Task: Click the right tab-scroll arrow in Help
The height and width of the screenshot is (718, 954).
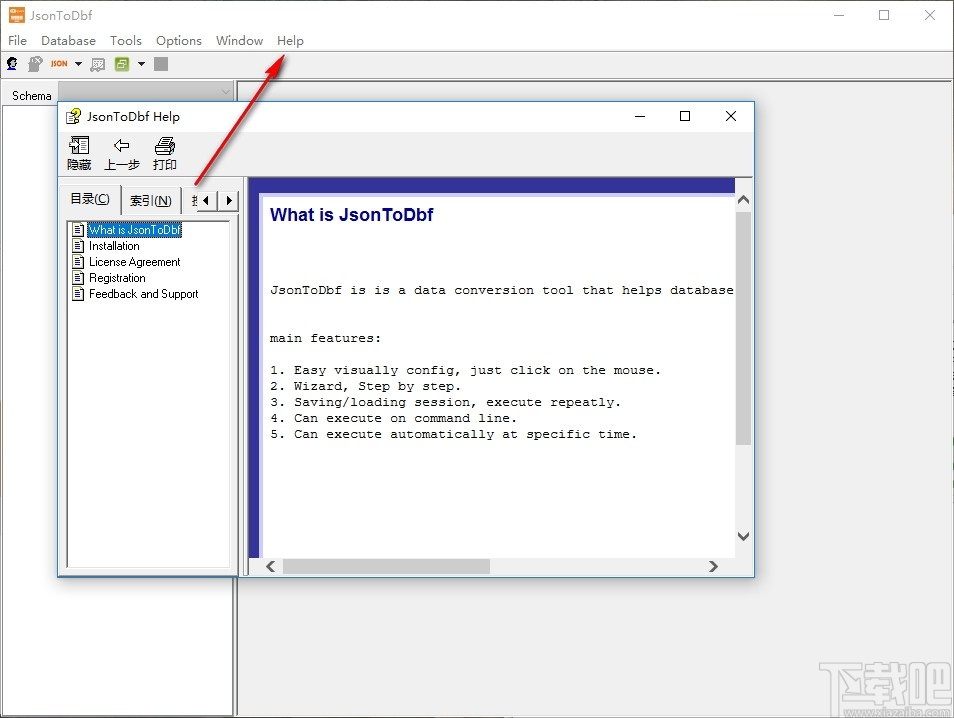Action: click(x=228, y=200)
